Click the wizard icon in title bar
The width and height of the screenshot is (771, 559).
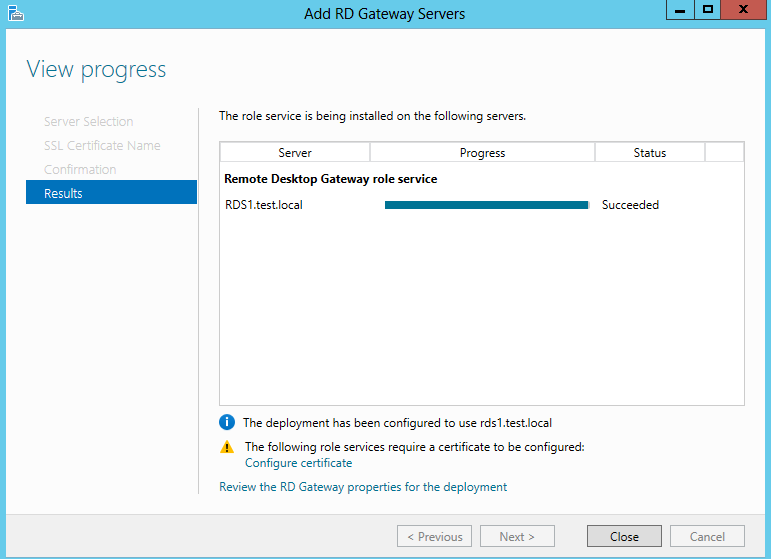click(x=15, y=13)
